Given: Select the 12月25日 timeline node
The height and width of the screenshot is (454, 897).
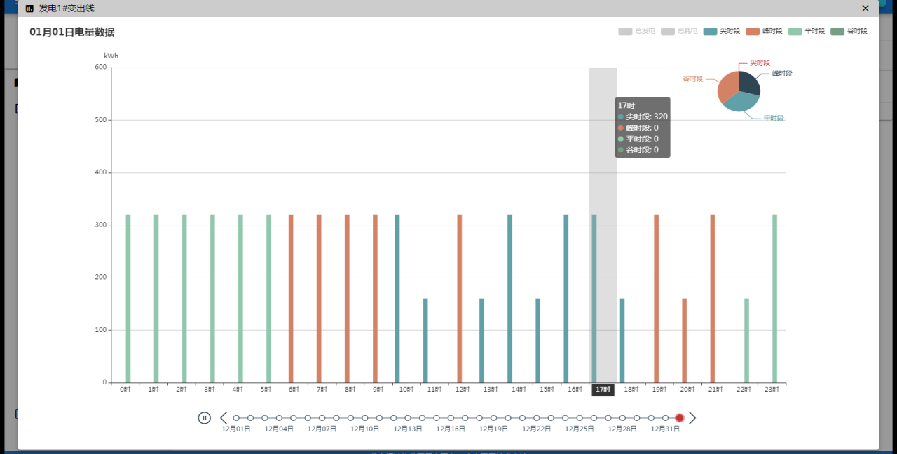Looking at the screenshot, I should coord(580,418).
